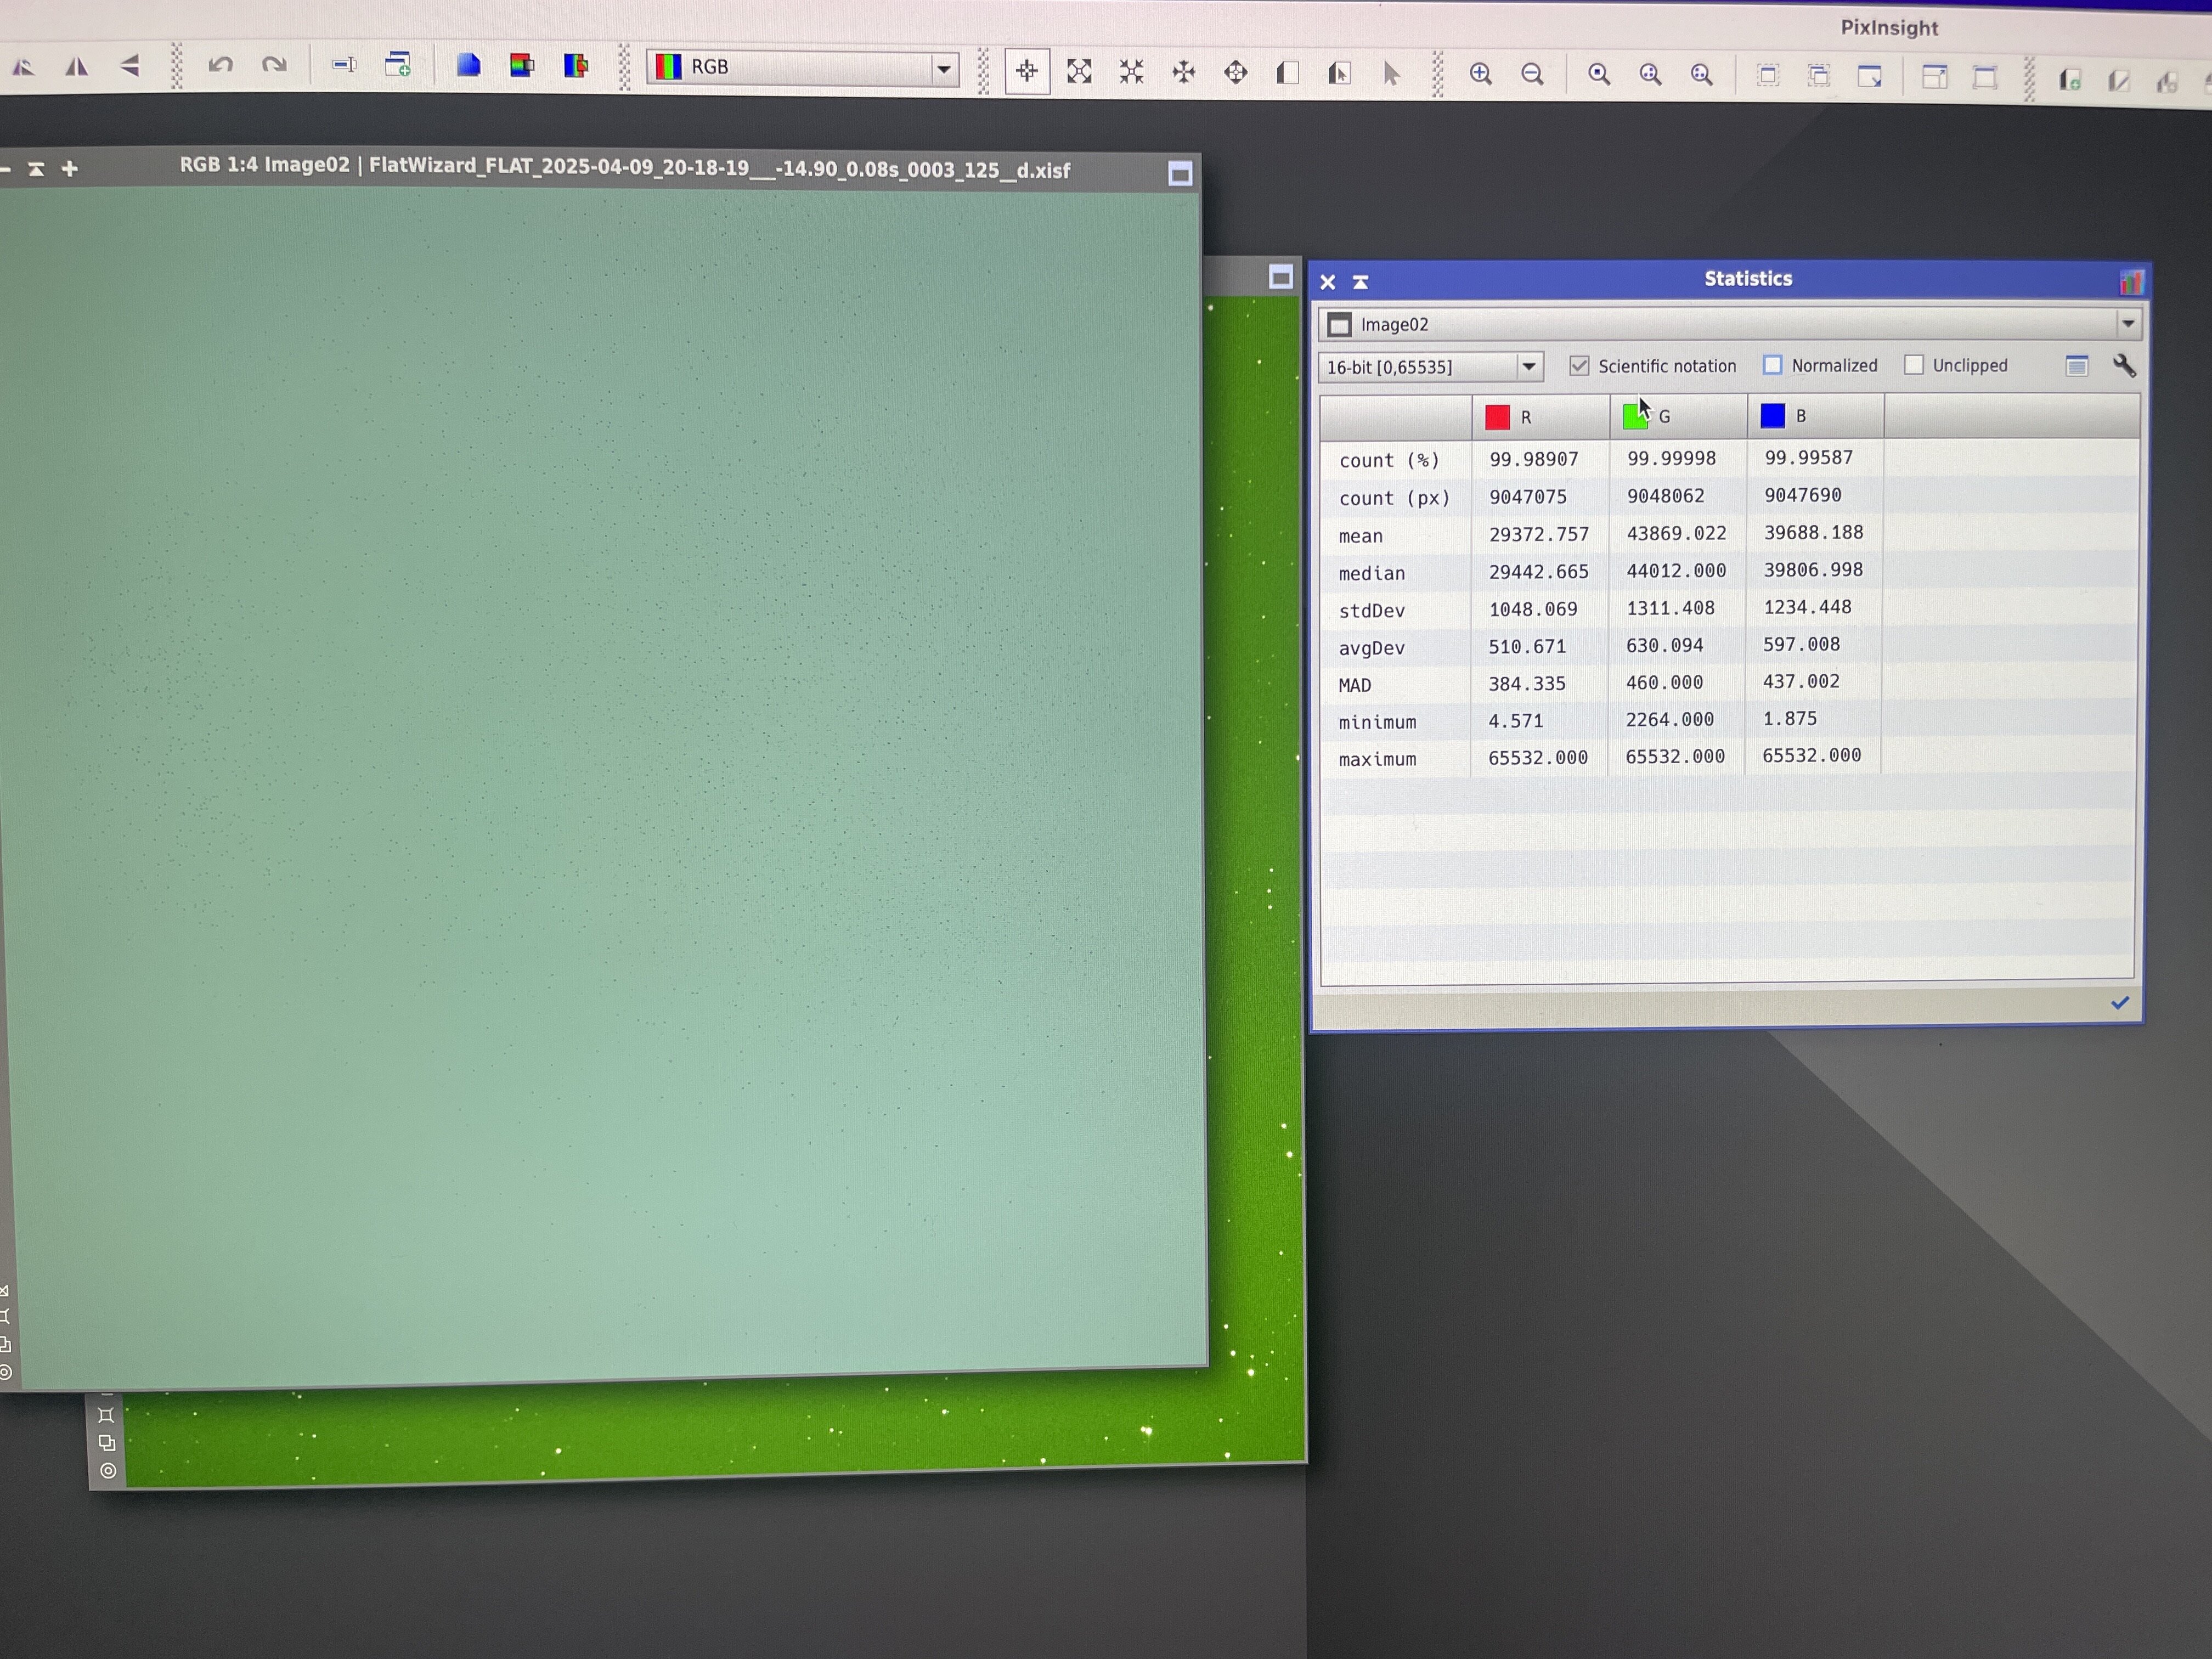This screenshot has width=2212, height=1659.
Task: Click the red R channel swatch
Action: pos(1497,417)
